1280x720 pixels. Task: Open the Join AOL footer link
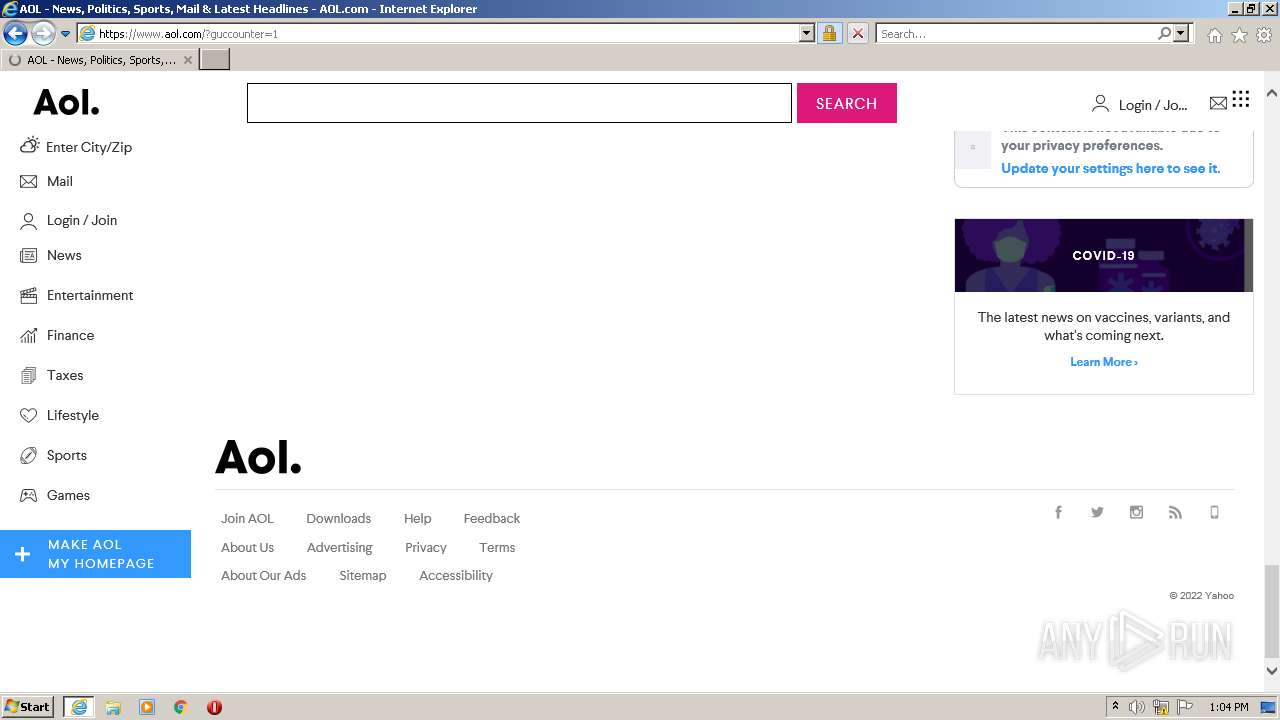[247, 518]
